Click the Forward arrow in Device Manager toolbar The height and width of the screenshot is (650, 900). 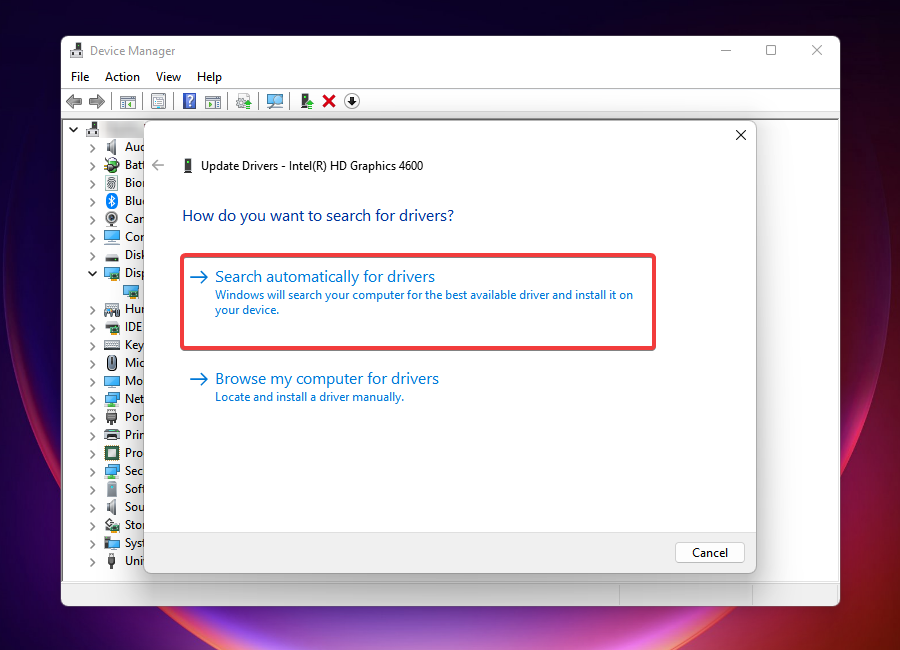(x=97, y=102)
